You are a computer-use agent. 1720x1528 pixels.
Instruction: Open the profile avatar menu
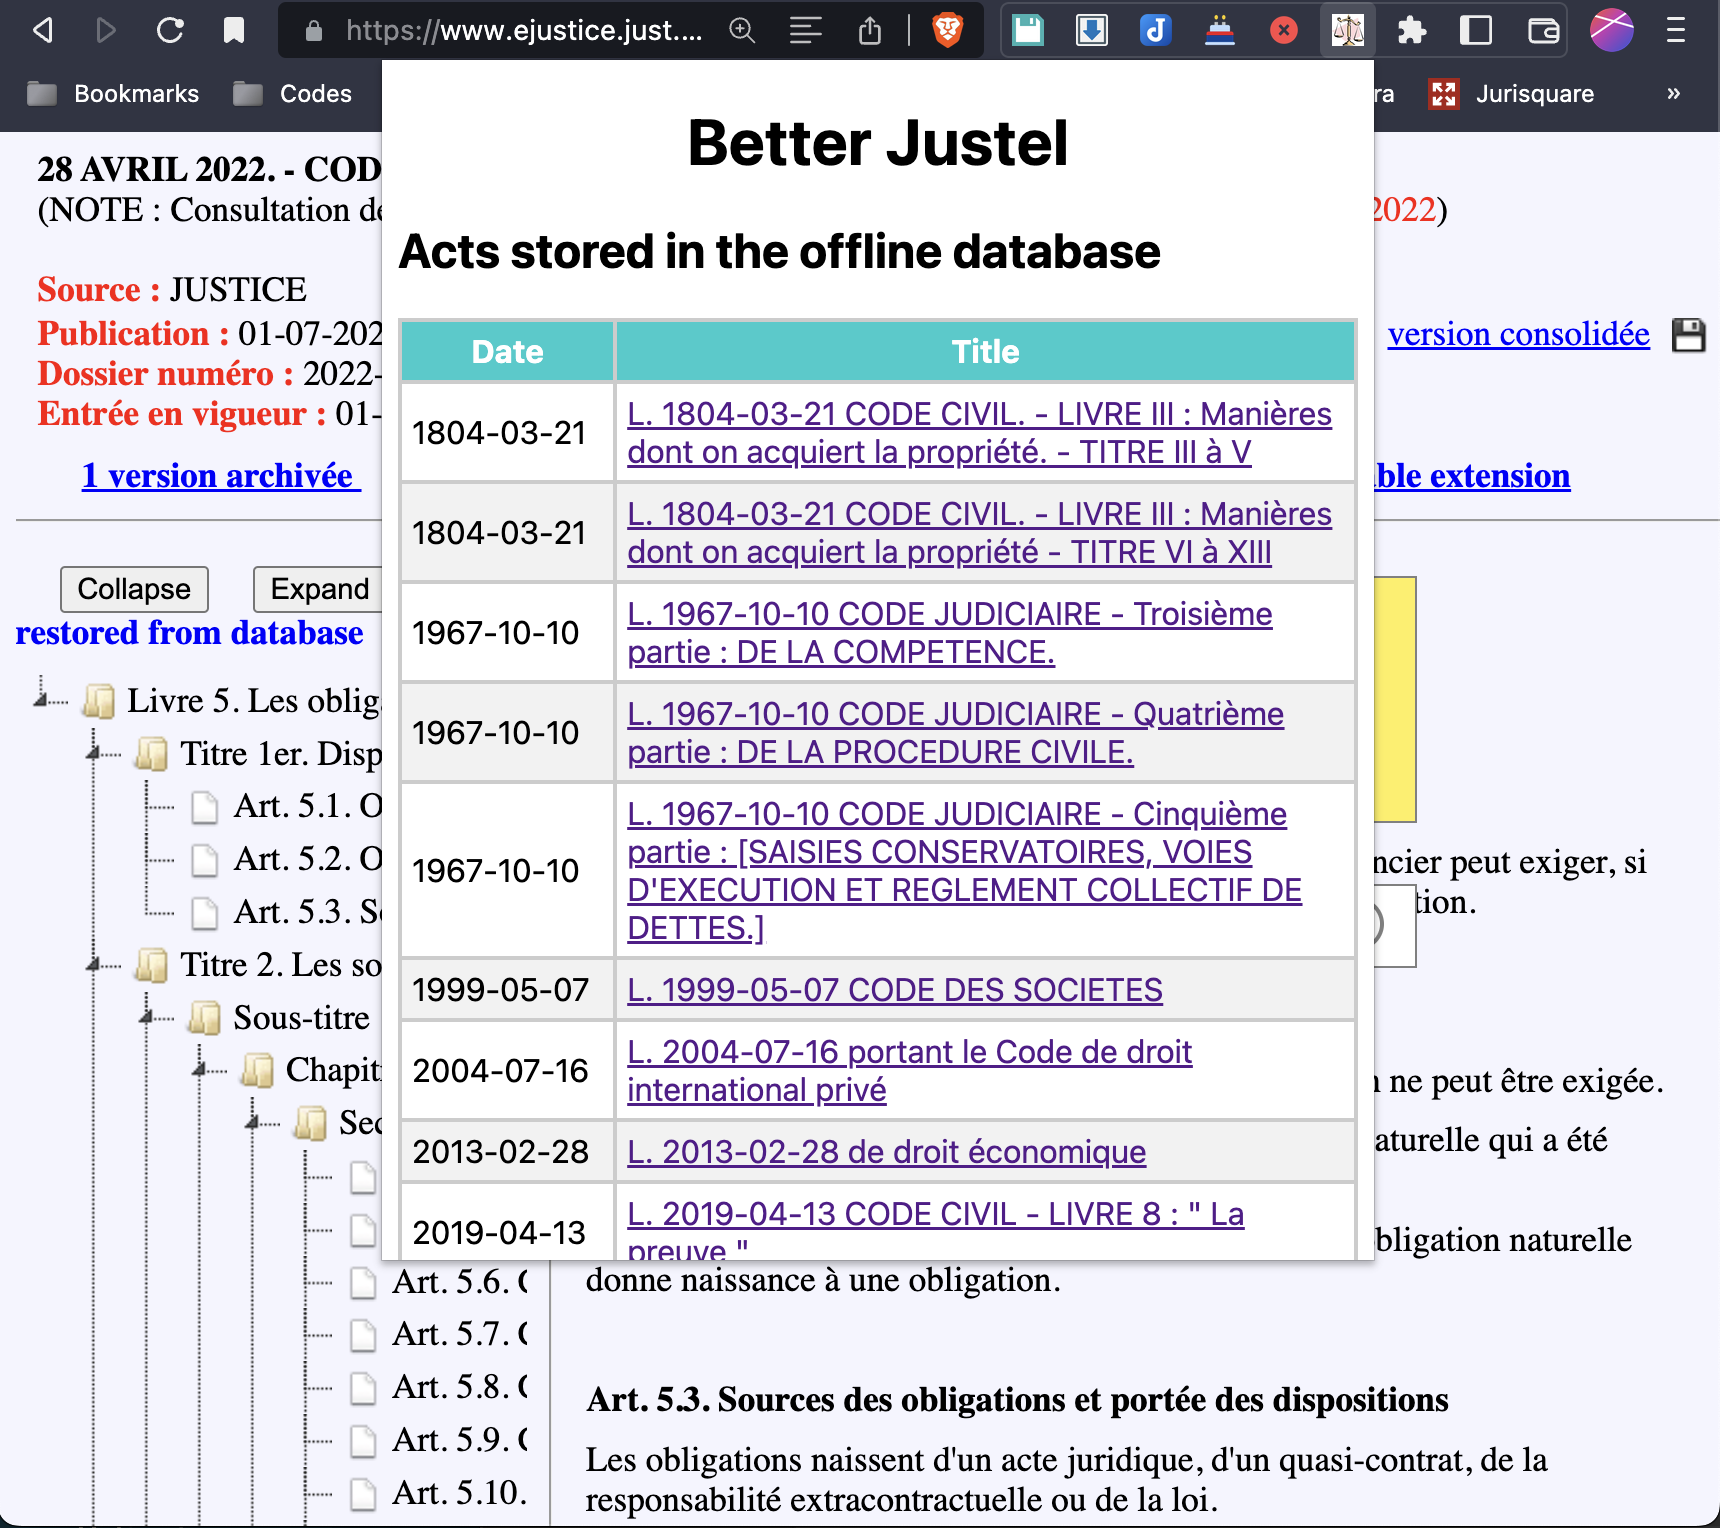click(1612, 31)
